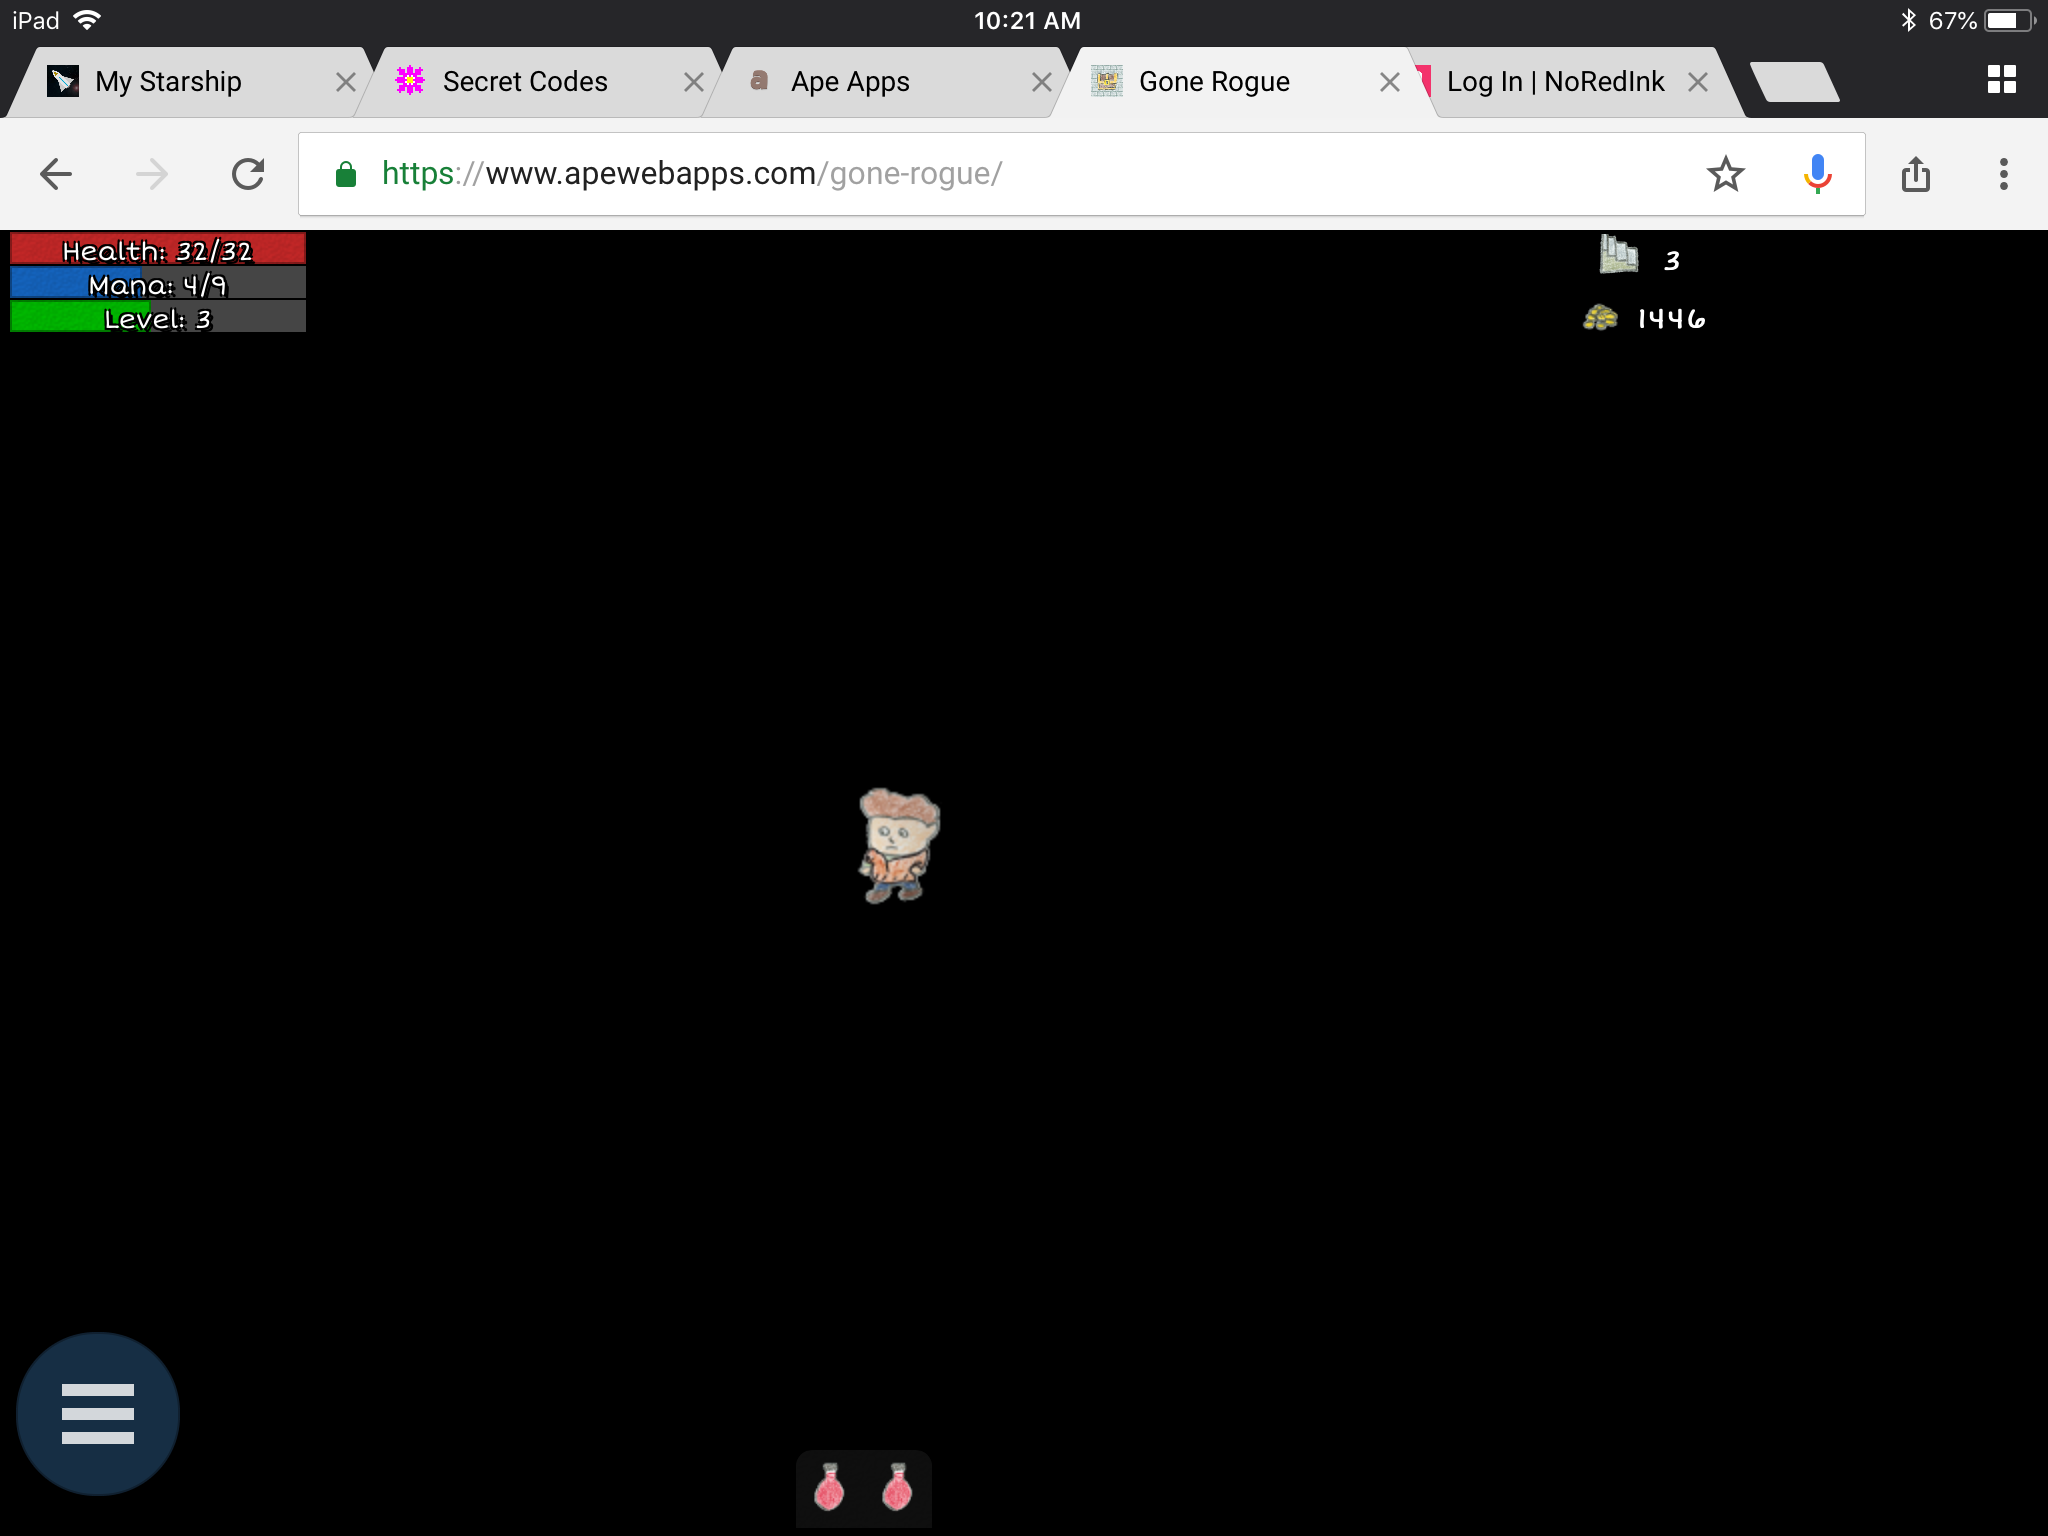Tap the hero character sprite
This screenshot has width=2048, height=1536.
[x=898, y=846]
